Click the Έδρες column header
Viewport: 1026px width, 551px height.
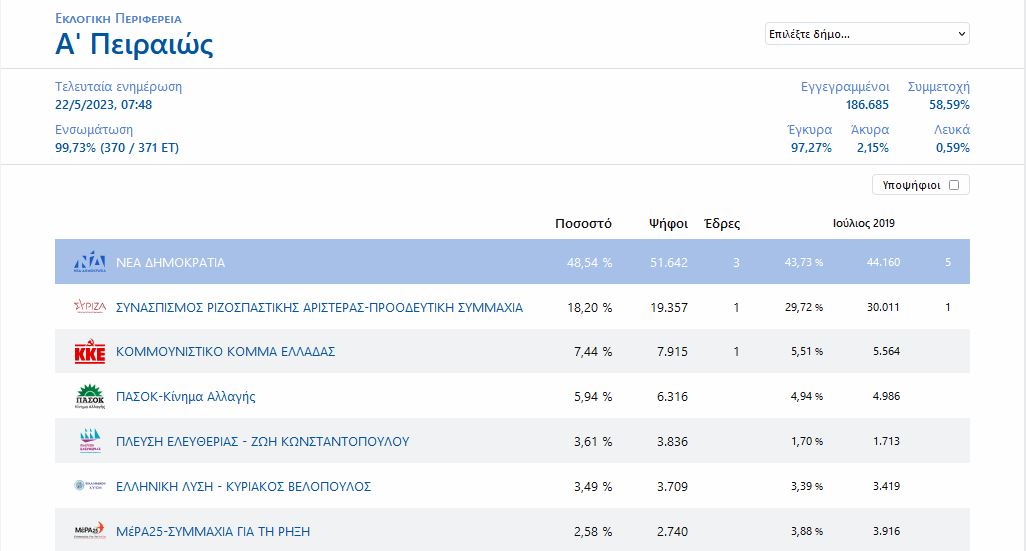coord(722,223)
